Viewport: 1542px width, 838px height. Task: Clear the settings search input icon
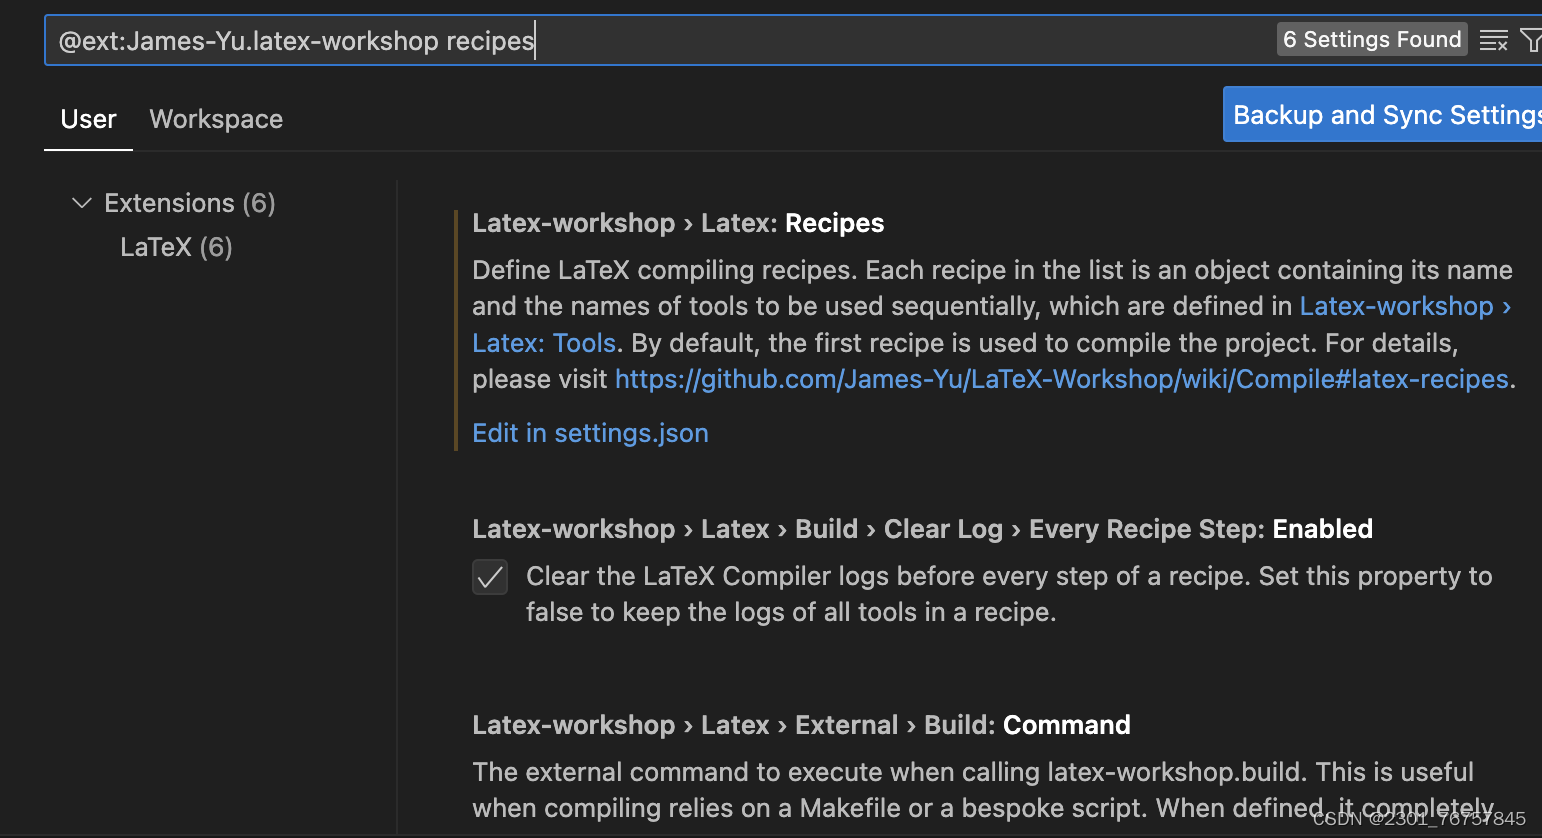pos(1494,40)
